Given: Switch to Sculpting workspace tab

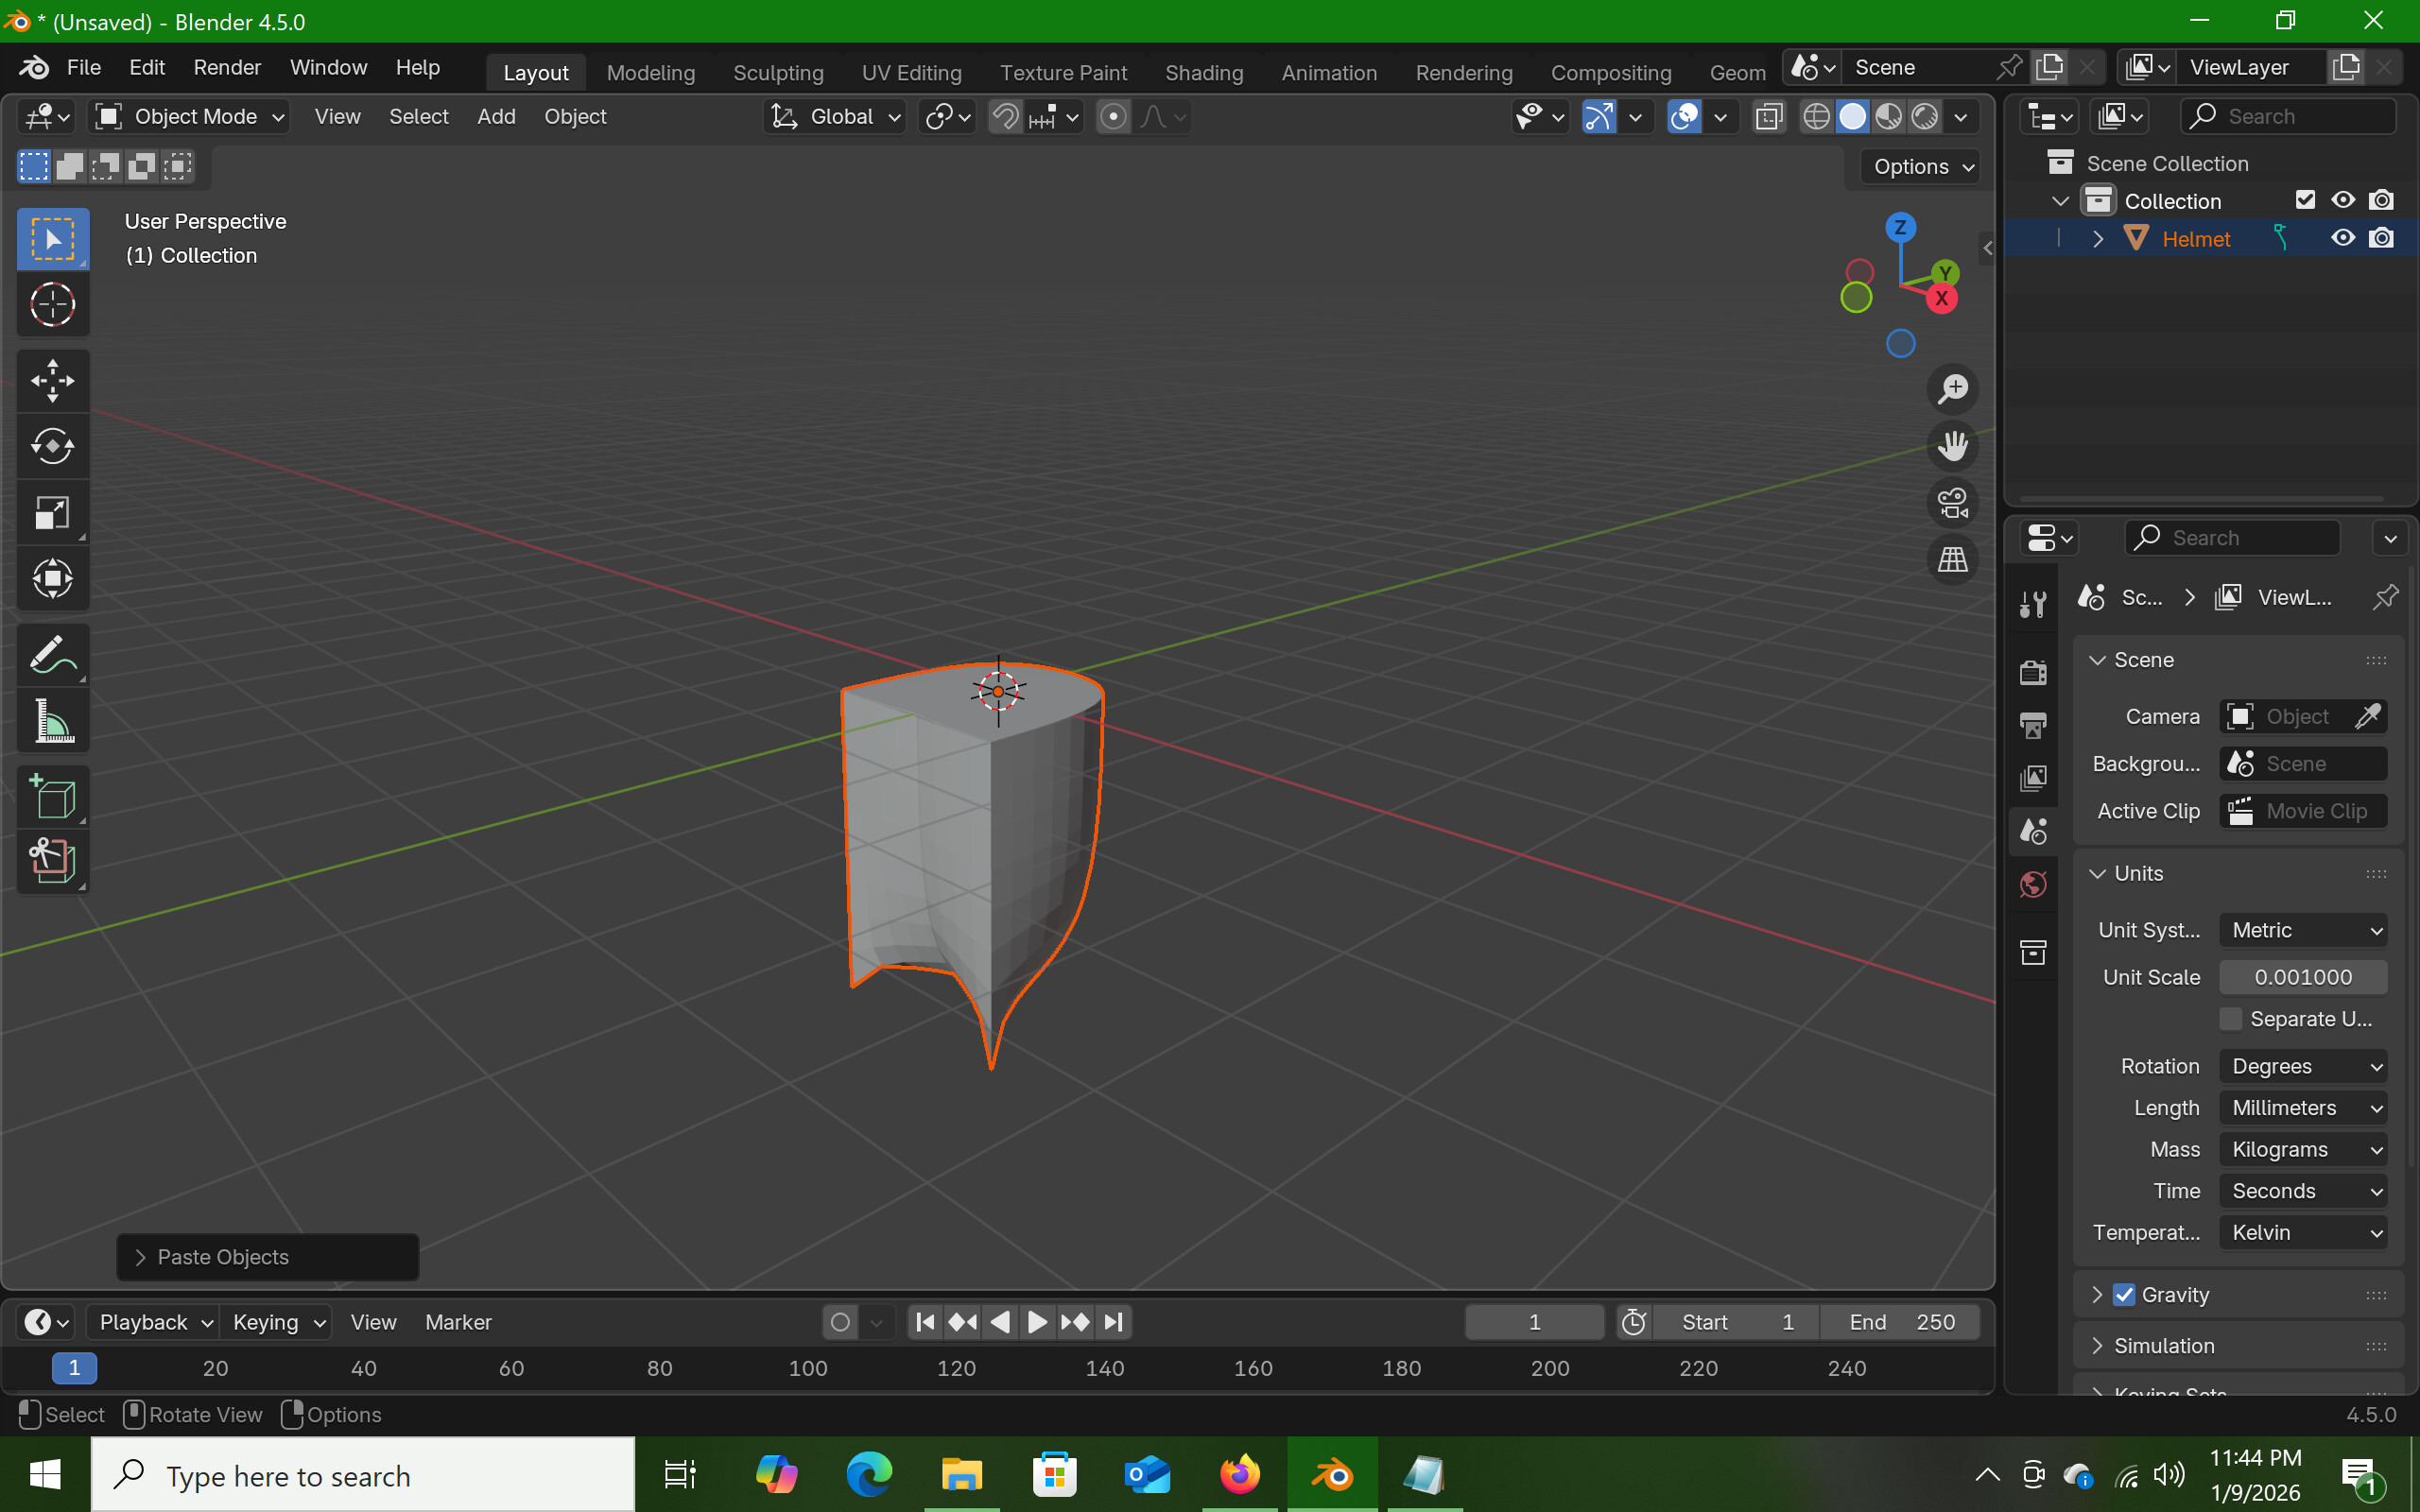Looking at the screenshot, I should coord(778,73).
